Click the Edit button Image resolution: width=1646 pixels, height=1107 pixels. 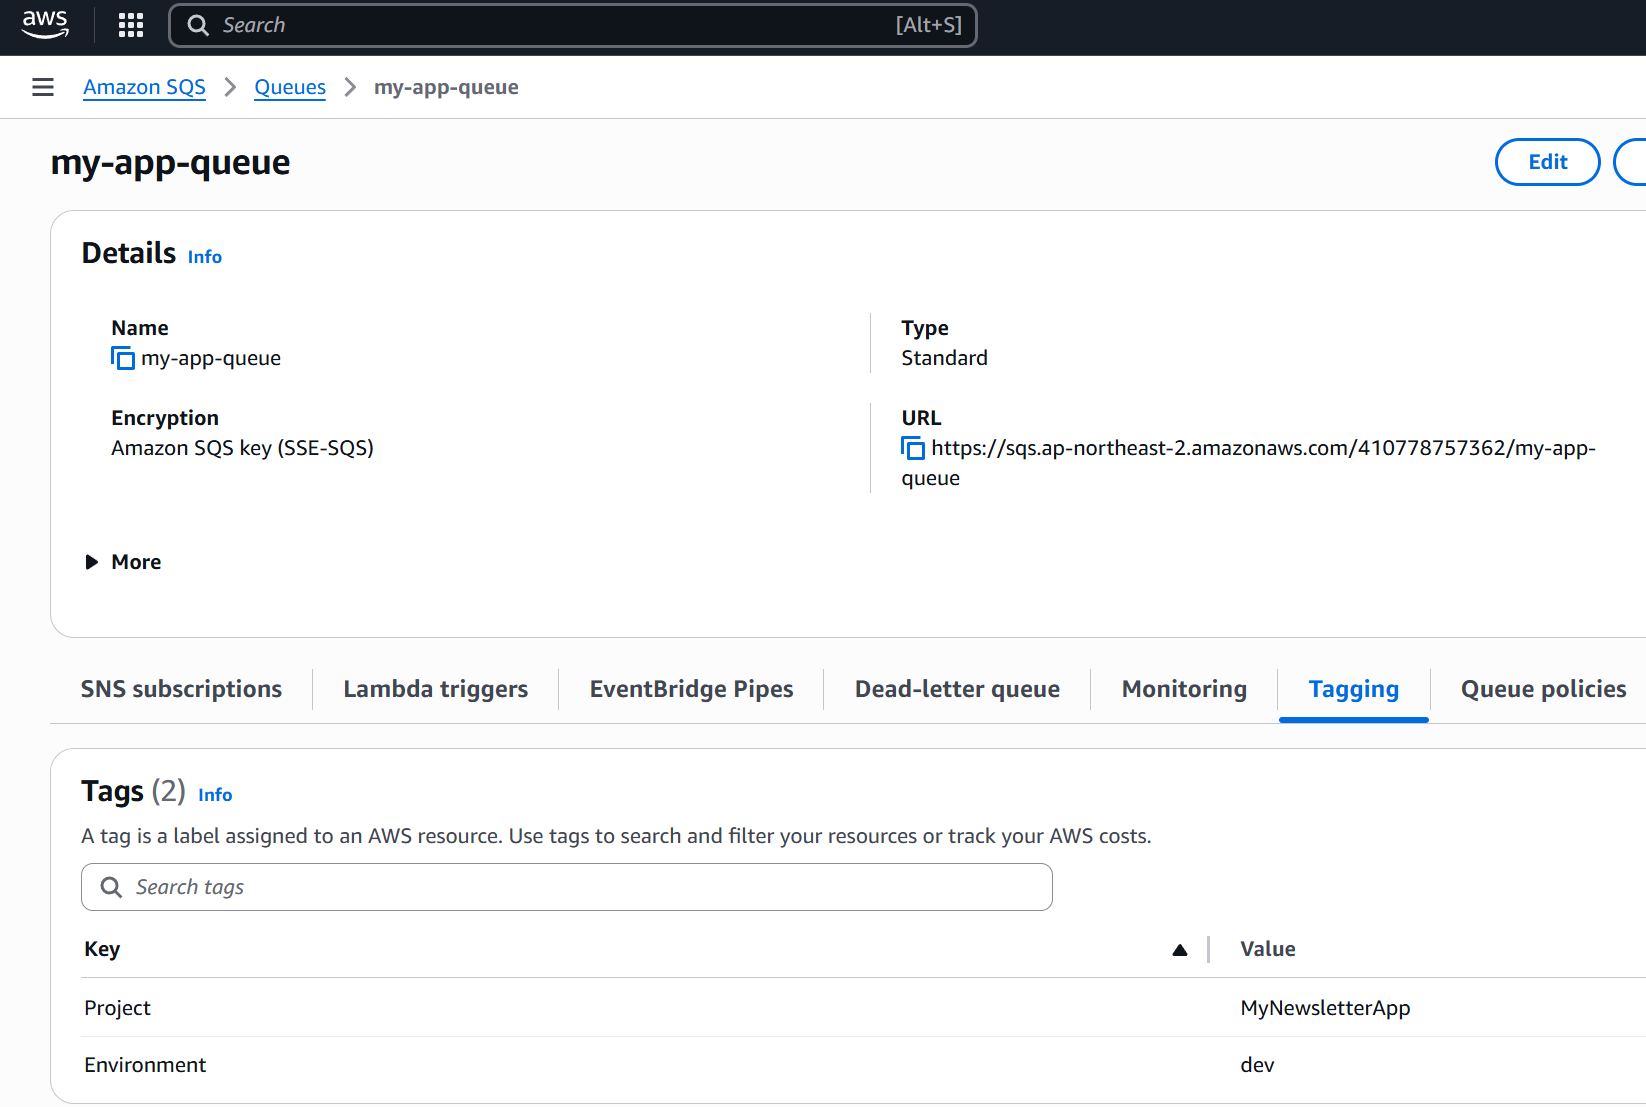[1548, 162]
